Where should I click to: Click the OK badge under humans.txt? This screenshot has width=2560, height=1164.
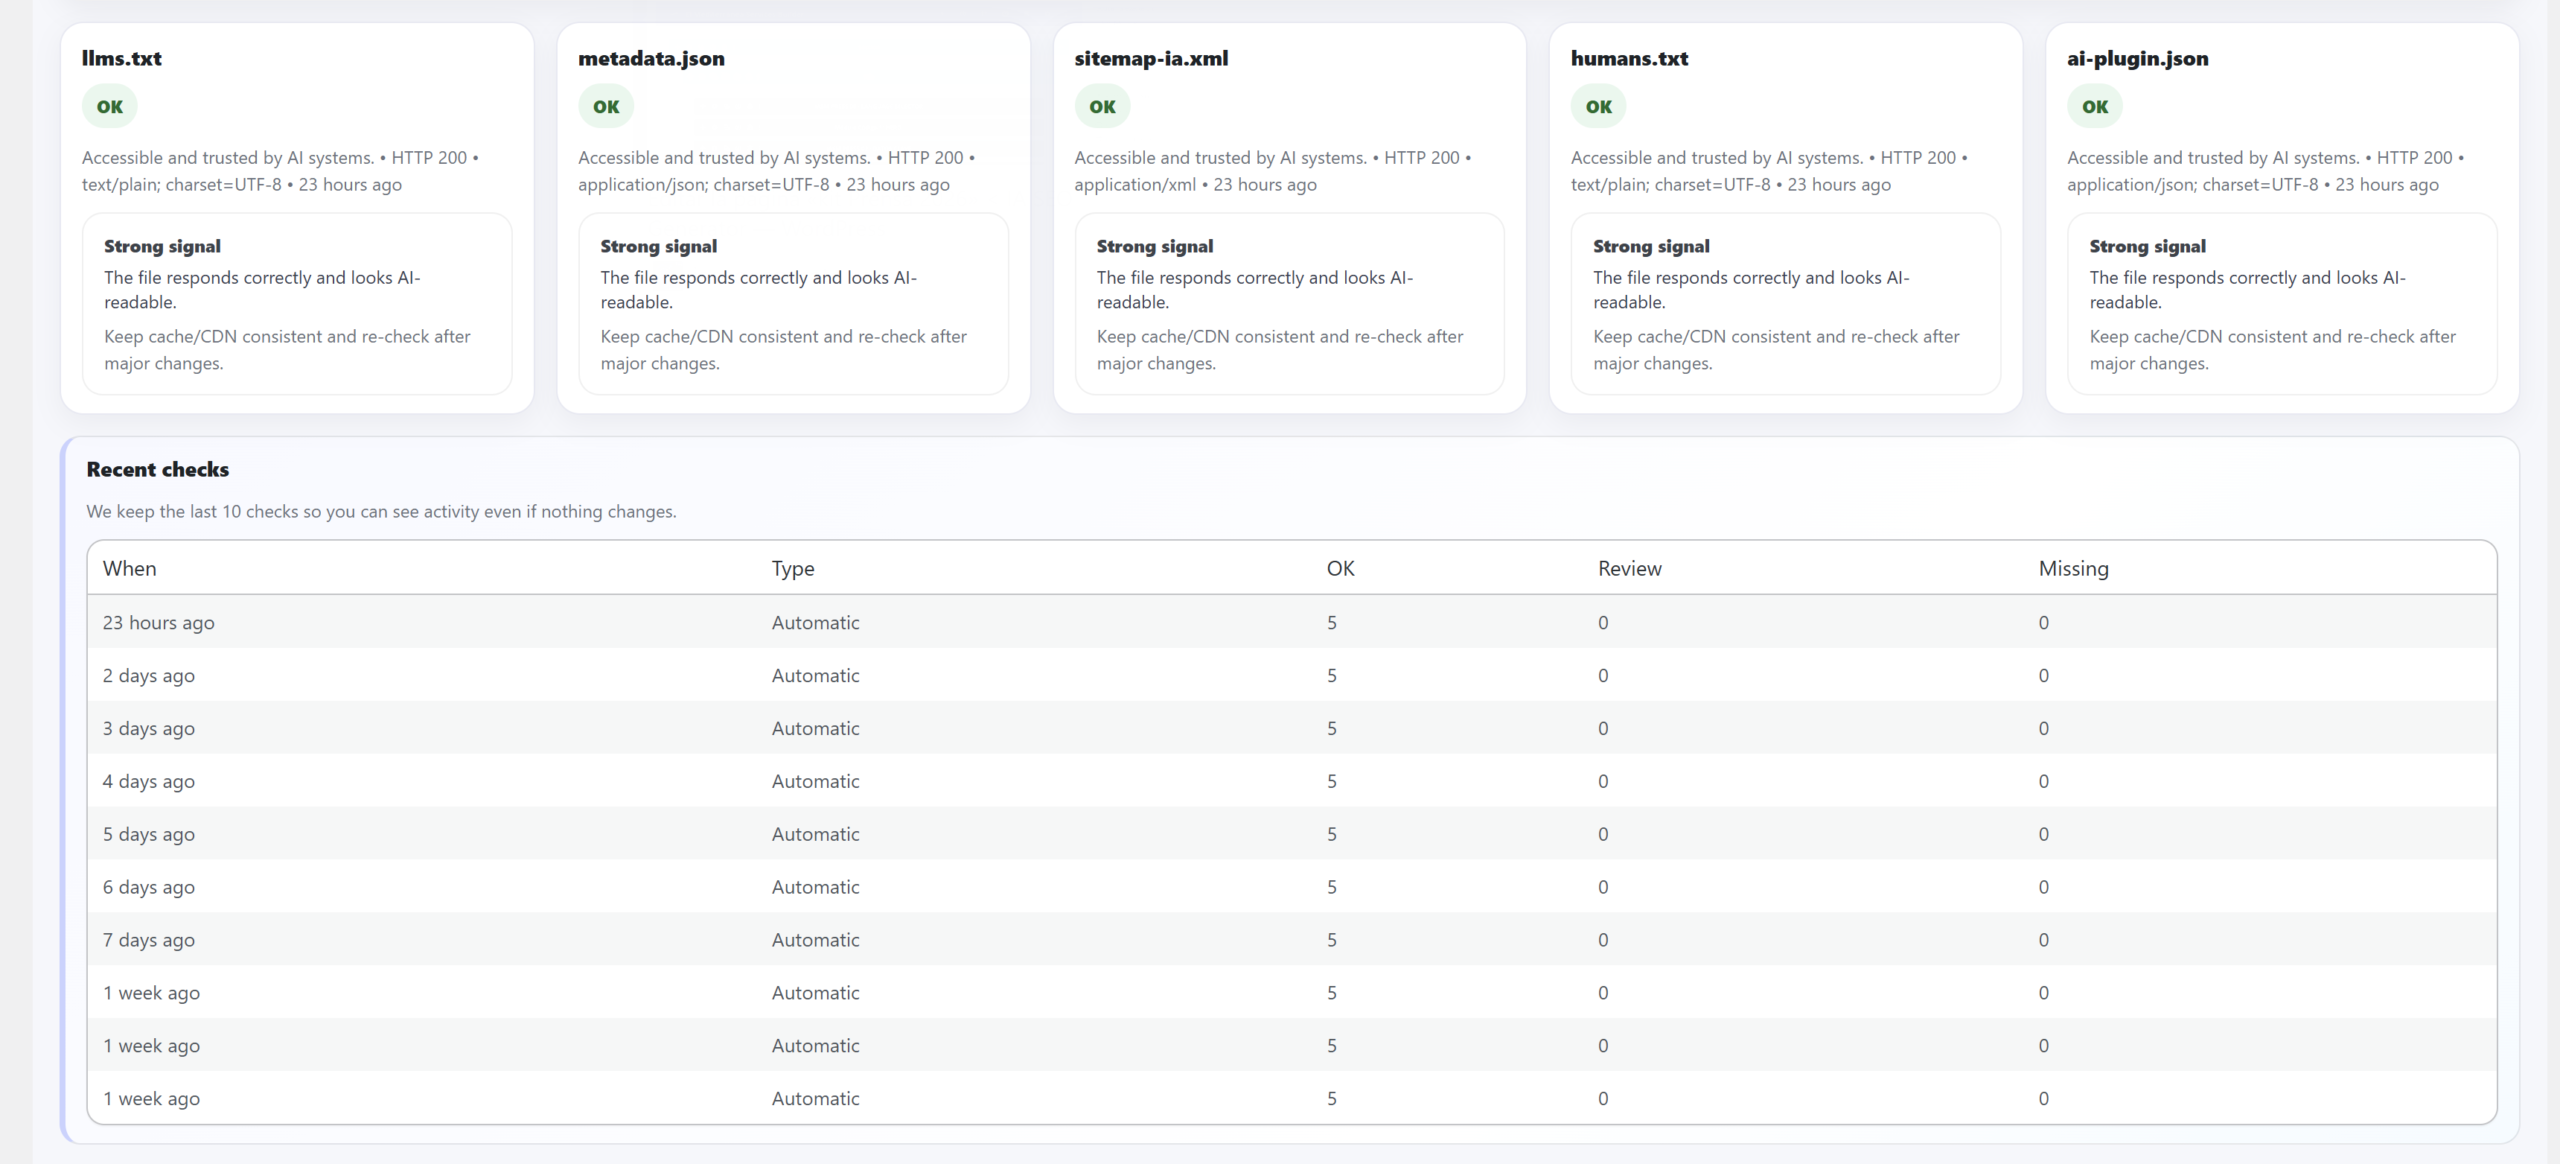pyautogui.click(x=1598, y=107)
